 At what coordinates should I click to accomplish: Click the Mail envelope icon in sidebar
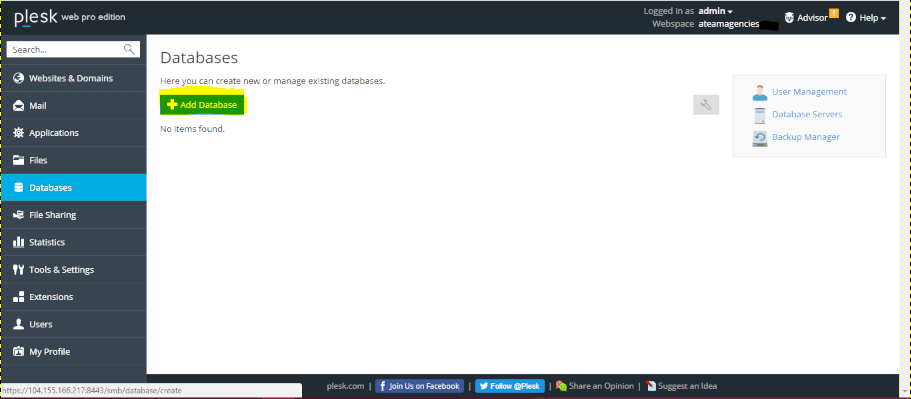18,106
